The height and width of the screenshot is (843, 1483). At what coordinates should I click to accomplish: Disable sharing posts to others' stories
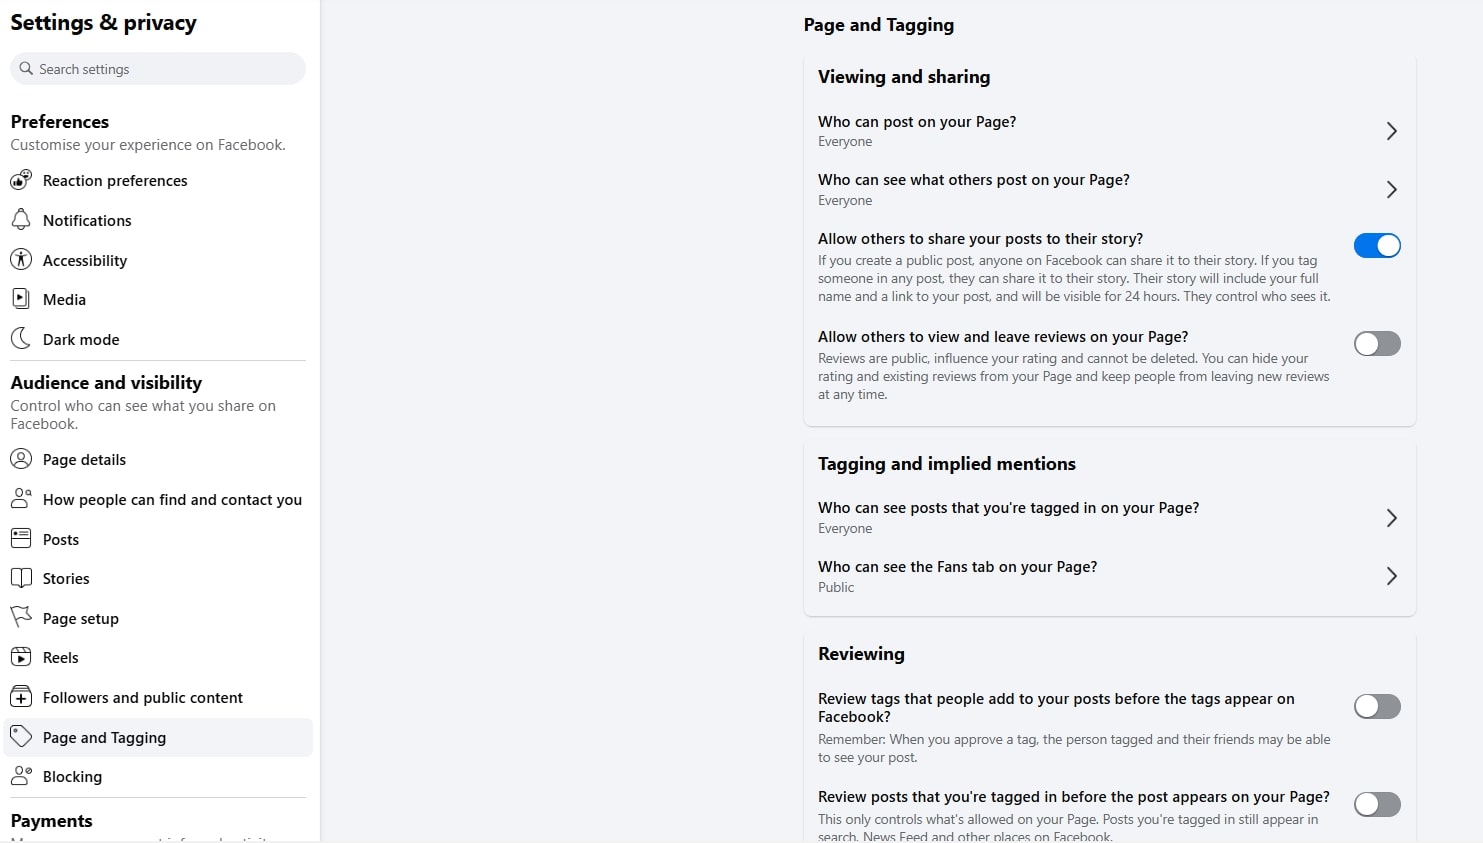pos(1377,245)
